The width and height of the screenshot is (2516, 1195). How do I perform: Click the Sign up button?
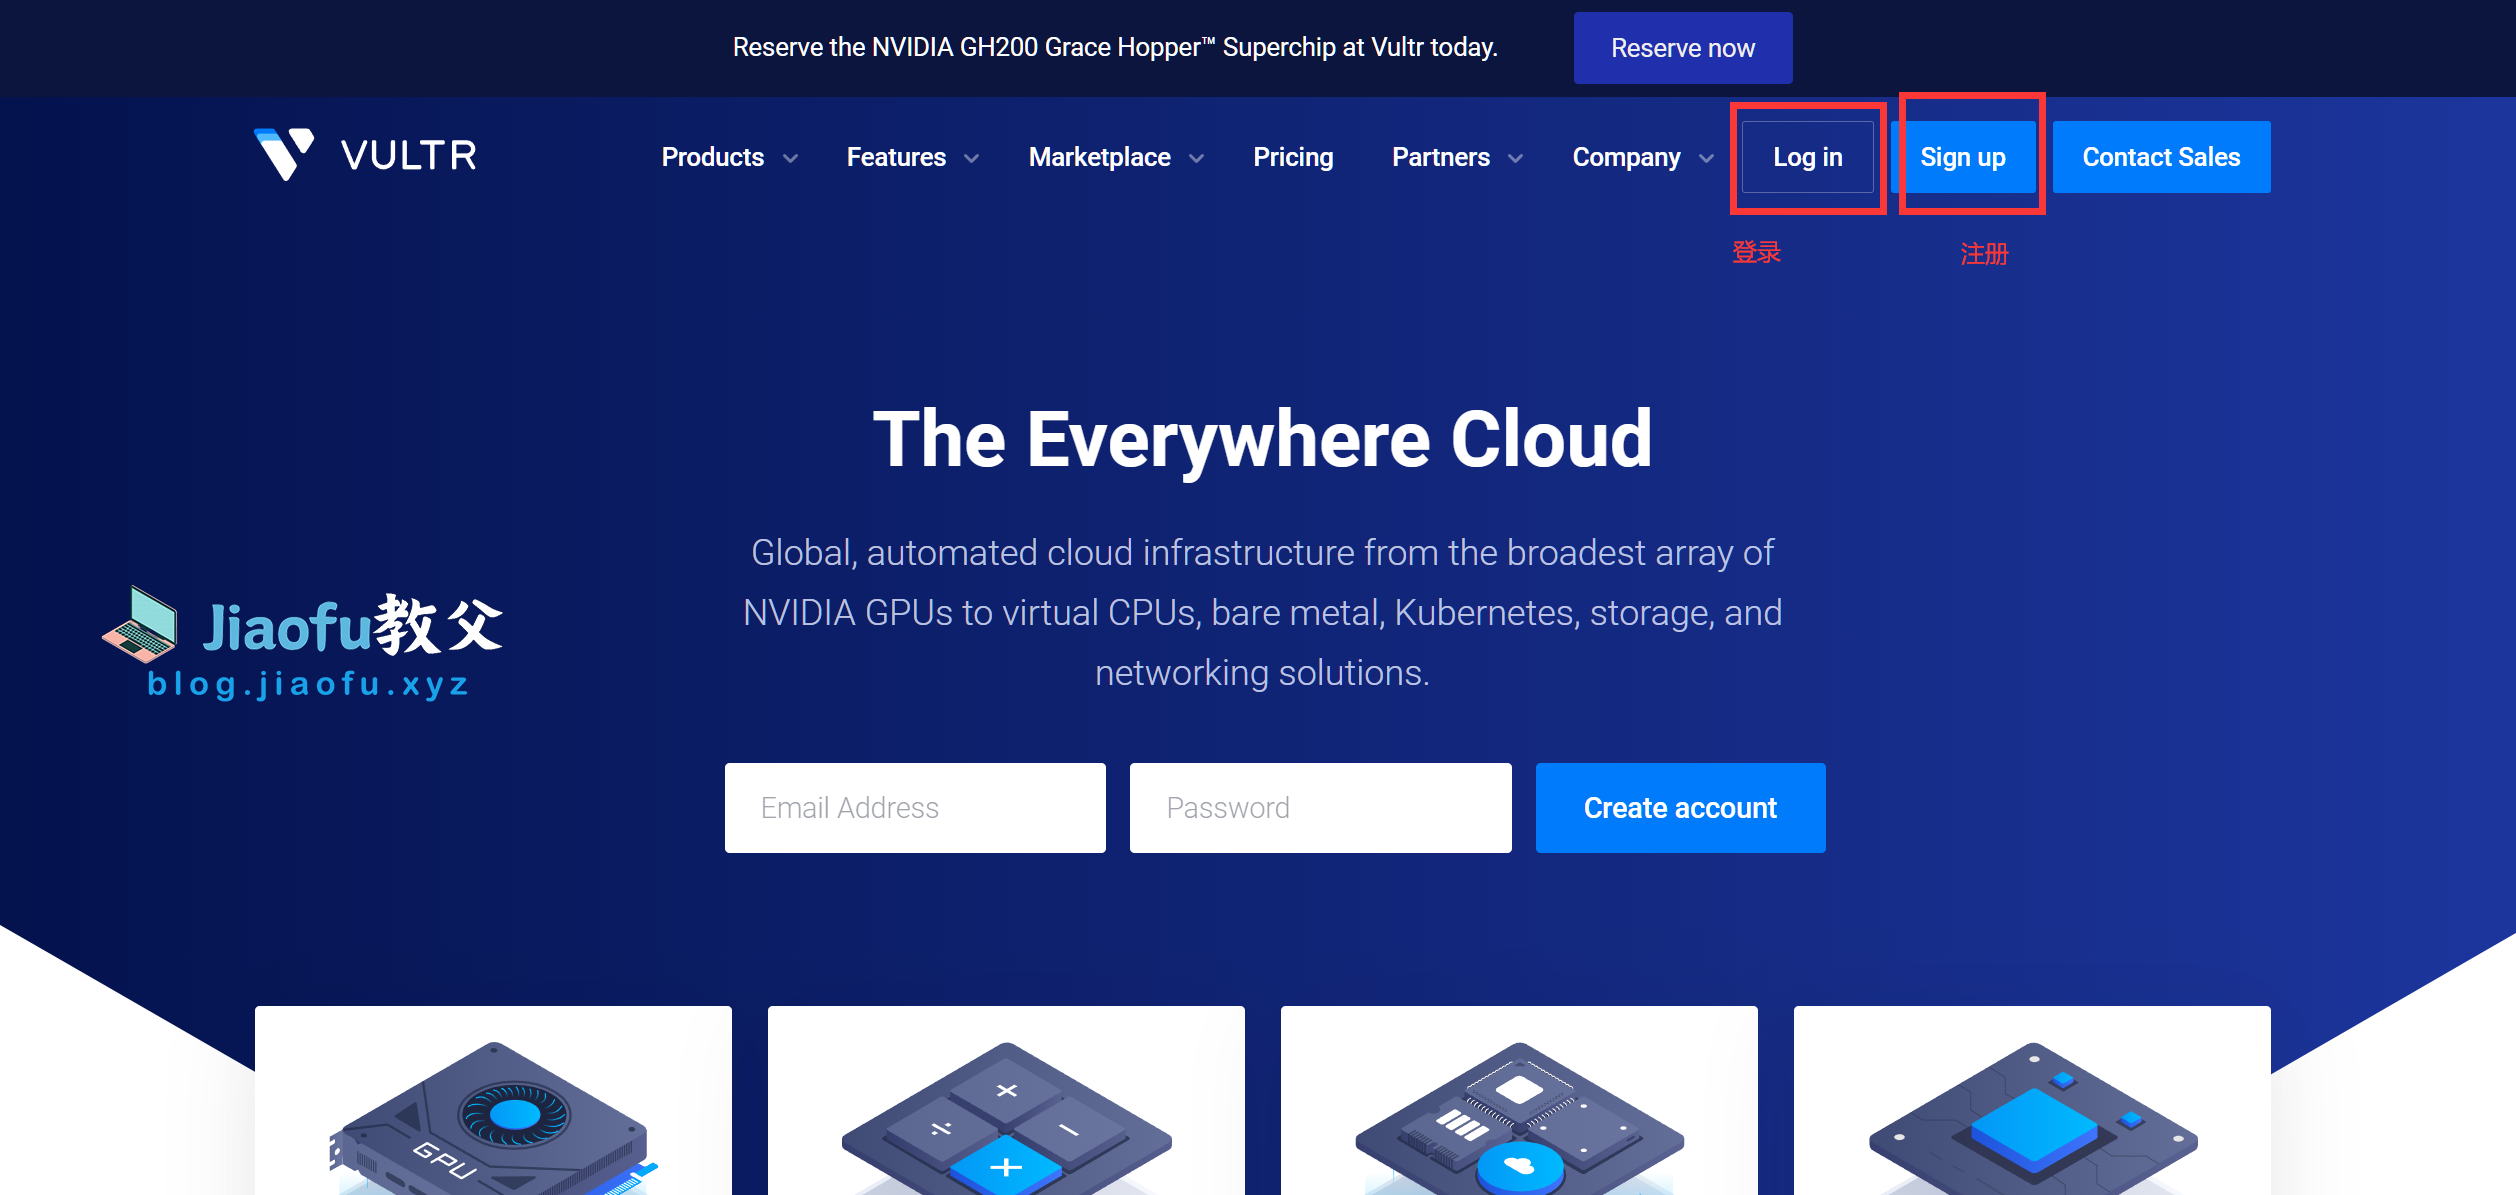[x=1963, y=157]
